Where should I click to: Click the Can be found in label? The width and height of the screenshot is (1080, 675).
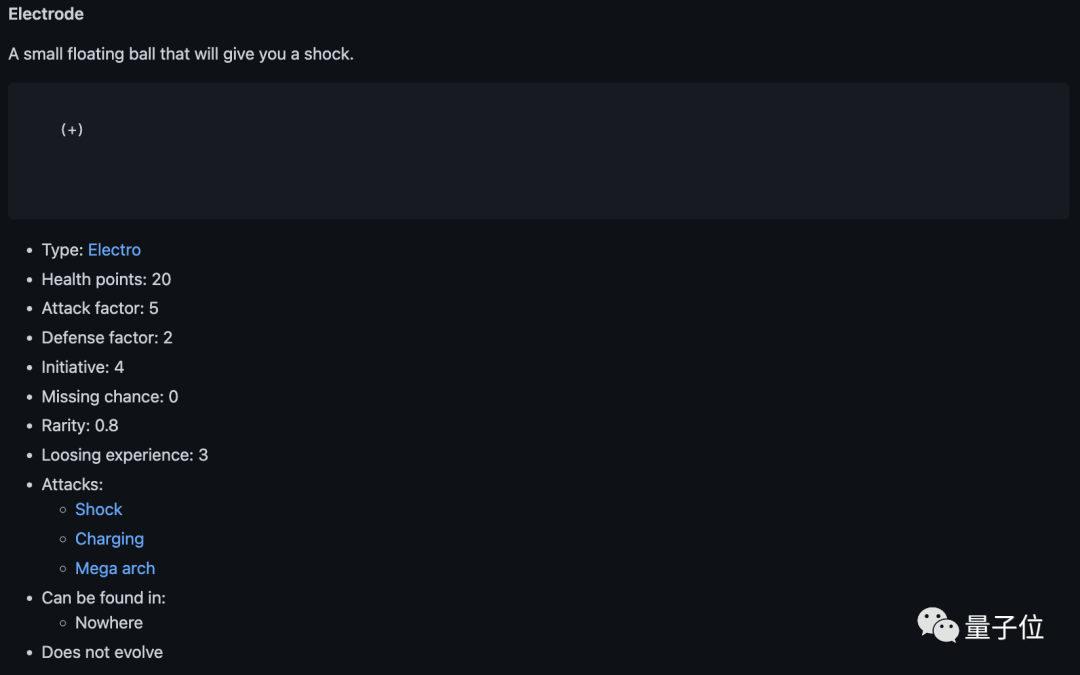click(103, 598)
